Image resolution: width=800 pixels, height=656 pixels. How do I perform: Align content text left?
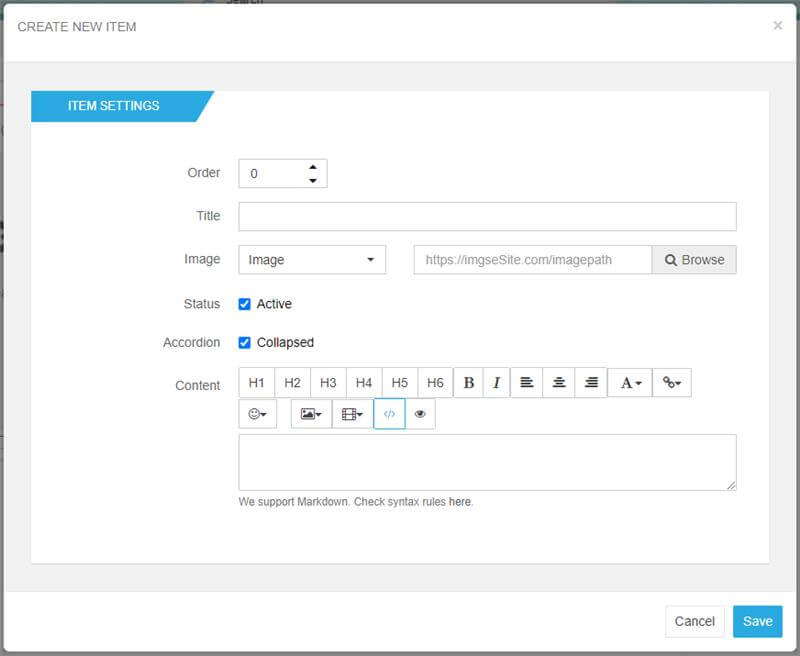coord(527,383)
